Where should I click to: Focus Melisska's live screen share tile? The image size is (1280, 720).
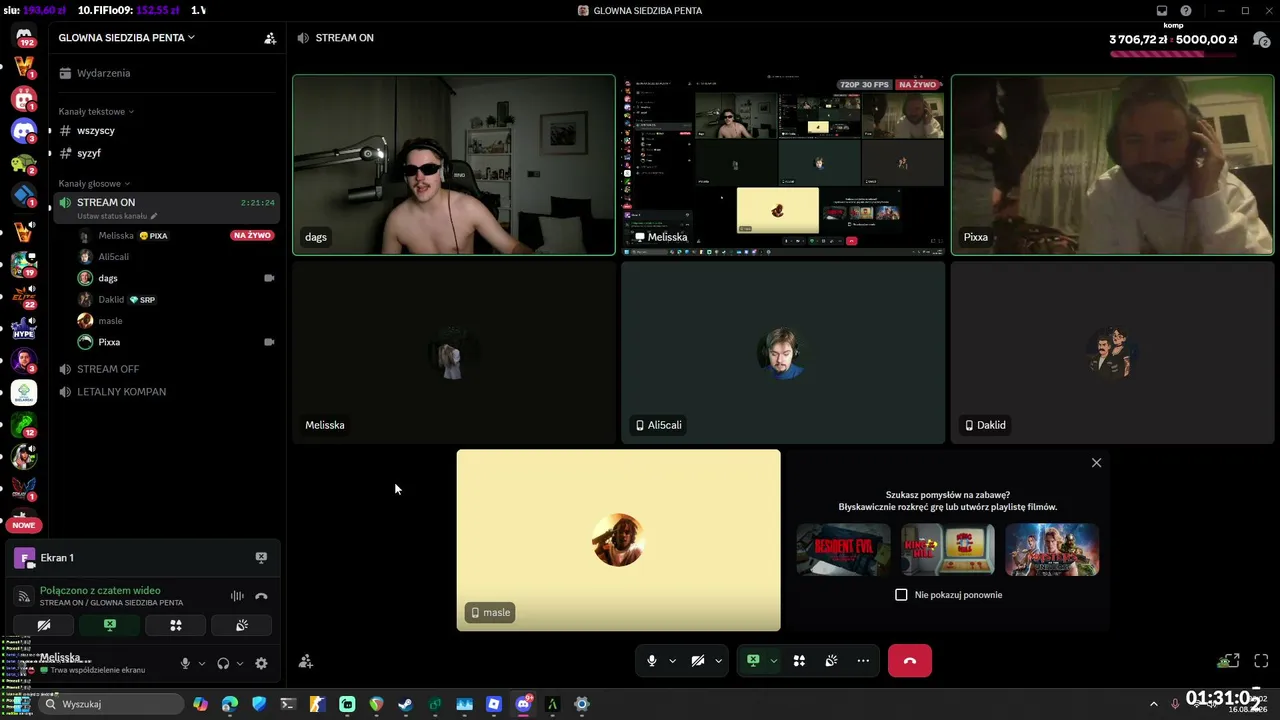(x=783, y=165)
